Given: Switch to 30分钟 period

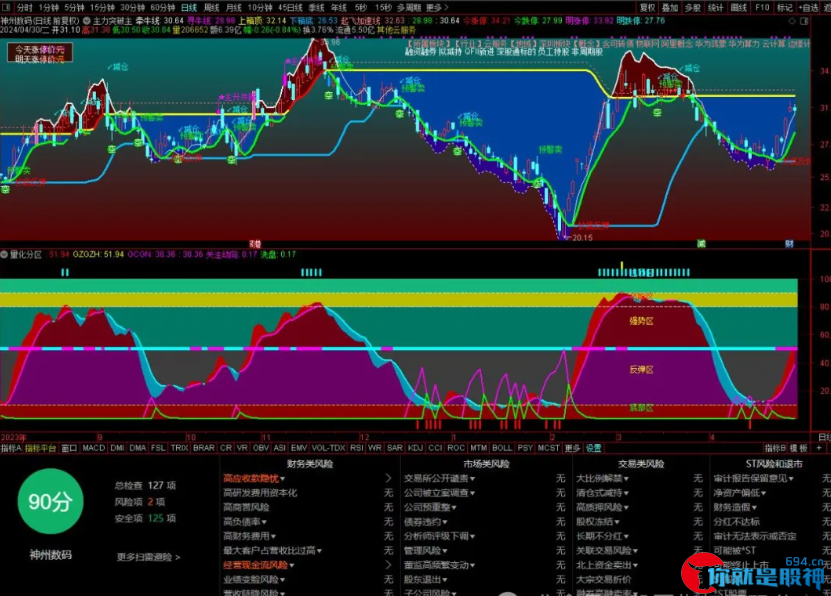Looking at the screenshot, I should click(x=132, y=7).
